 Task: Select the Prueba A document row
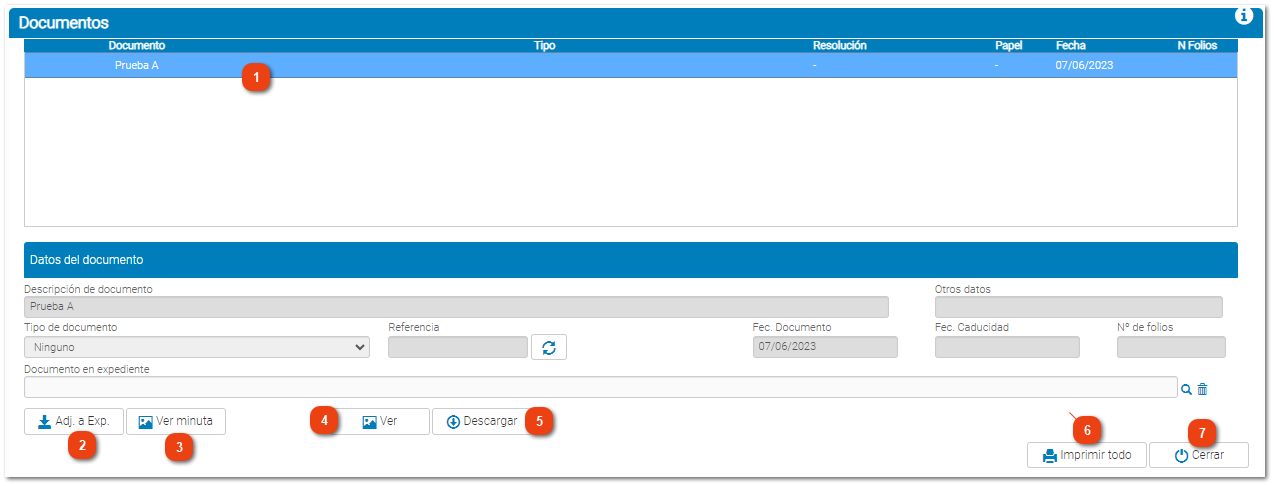pos(631,65)
